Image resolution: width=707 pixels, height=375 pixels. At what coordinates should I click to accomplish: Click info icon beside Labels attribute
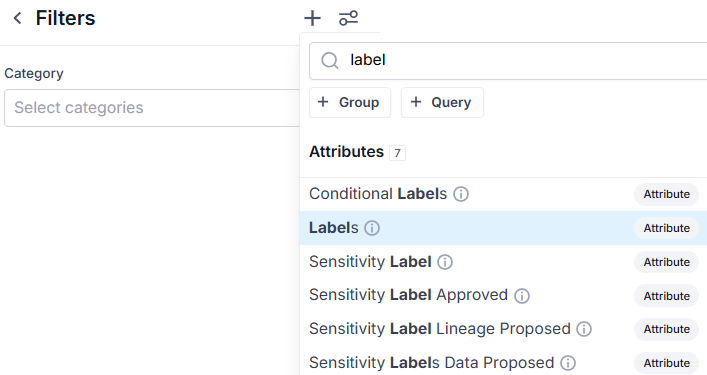pos(372,228)
